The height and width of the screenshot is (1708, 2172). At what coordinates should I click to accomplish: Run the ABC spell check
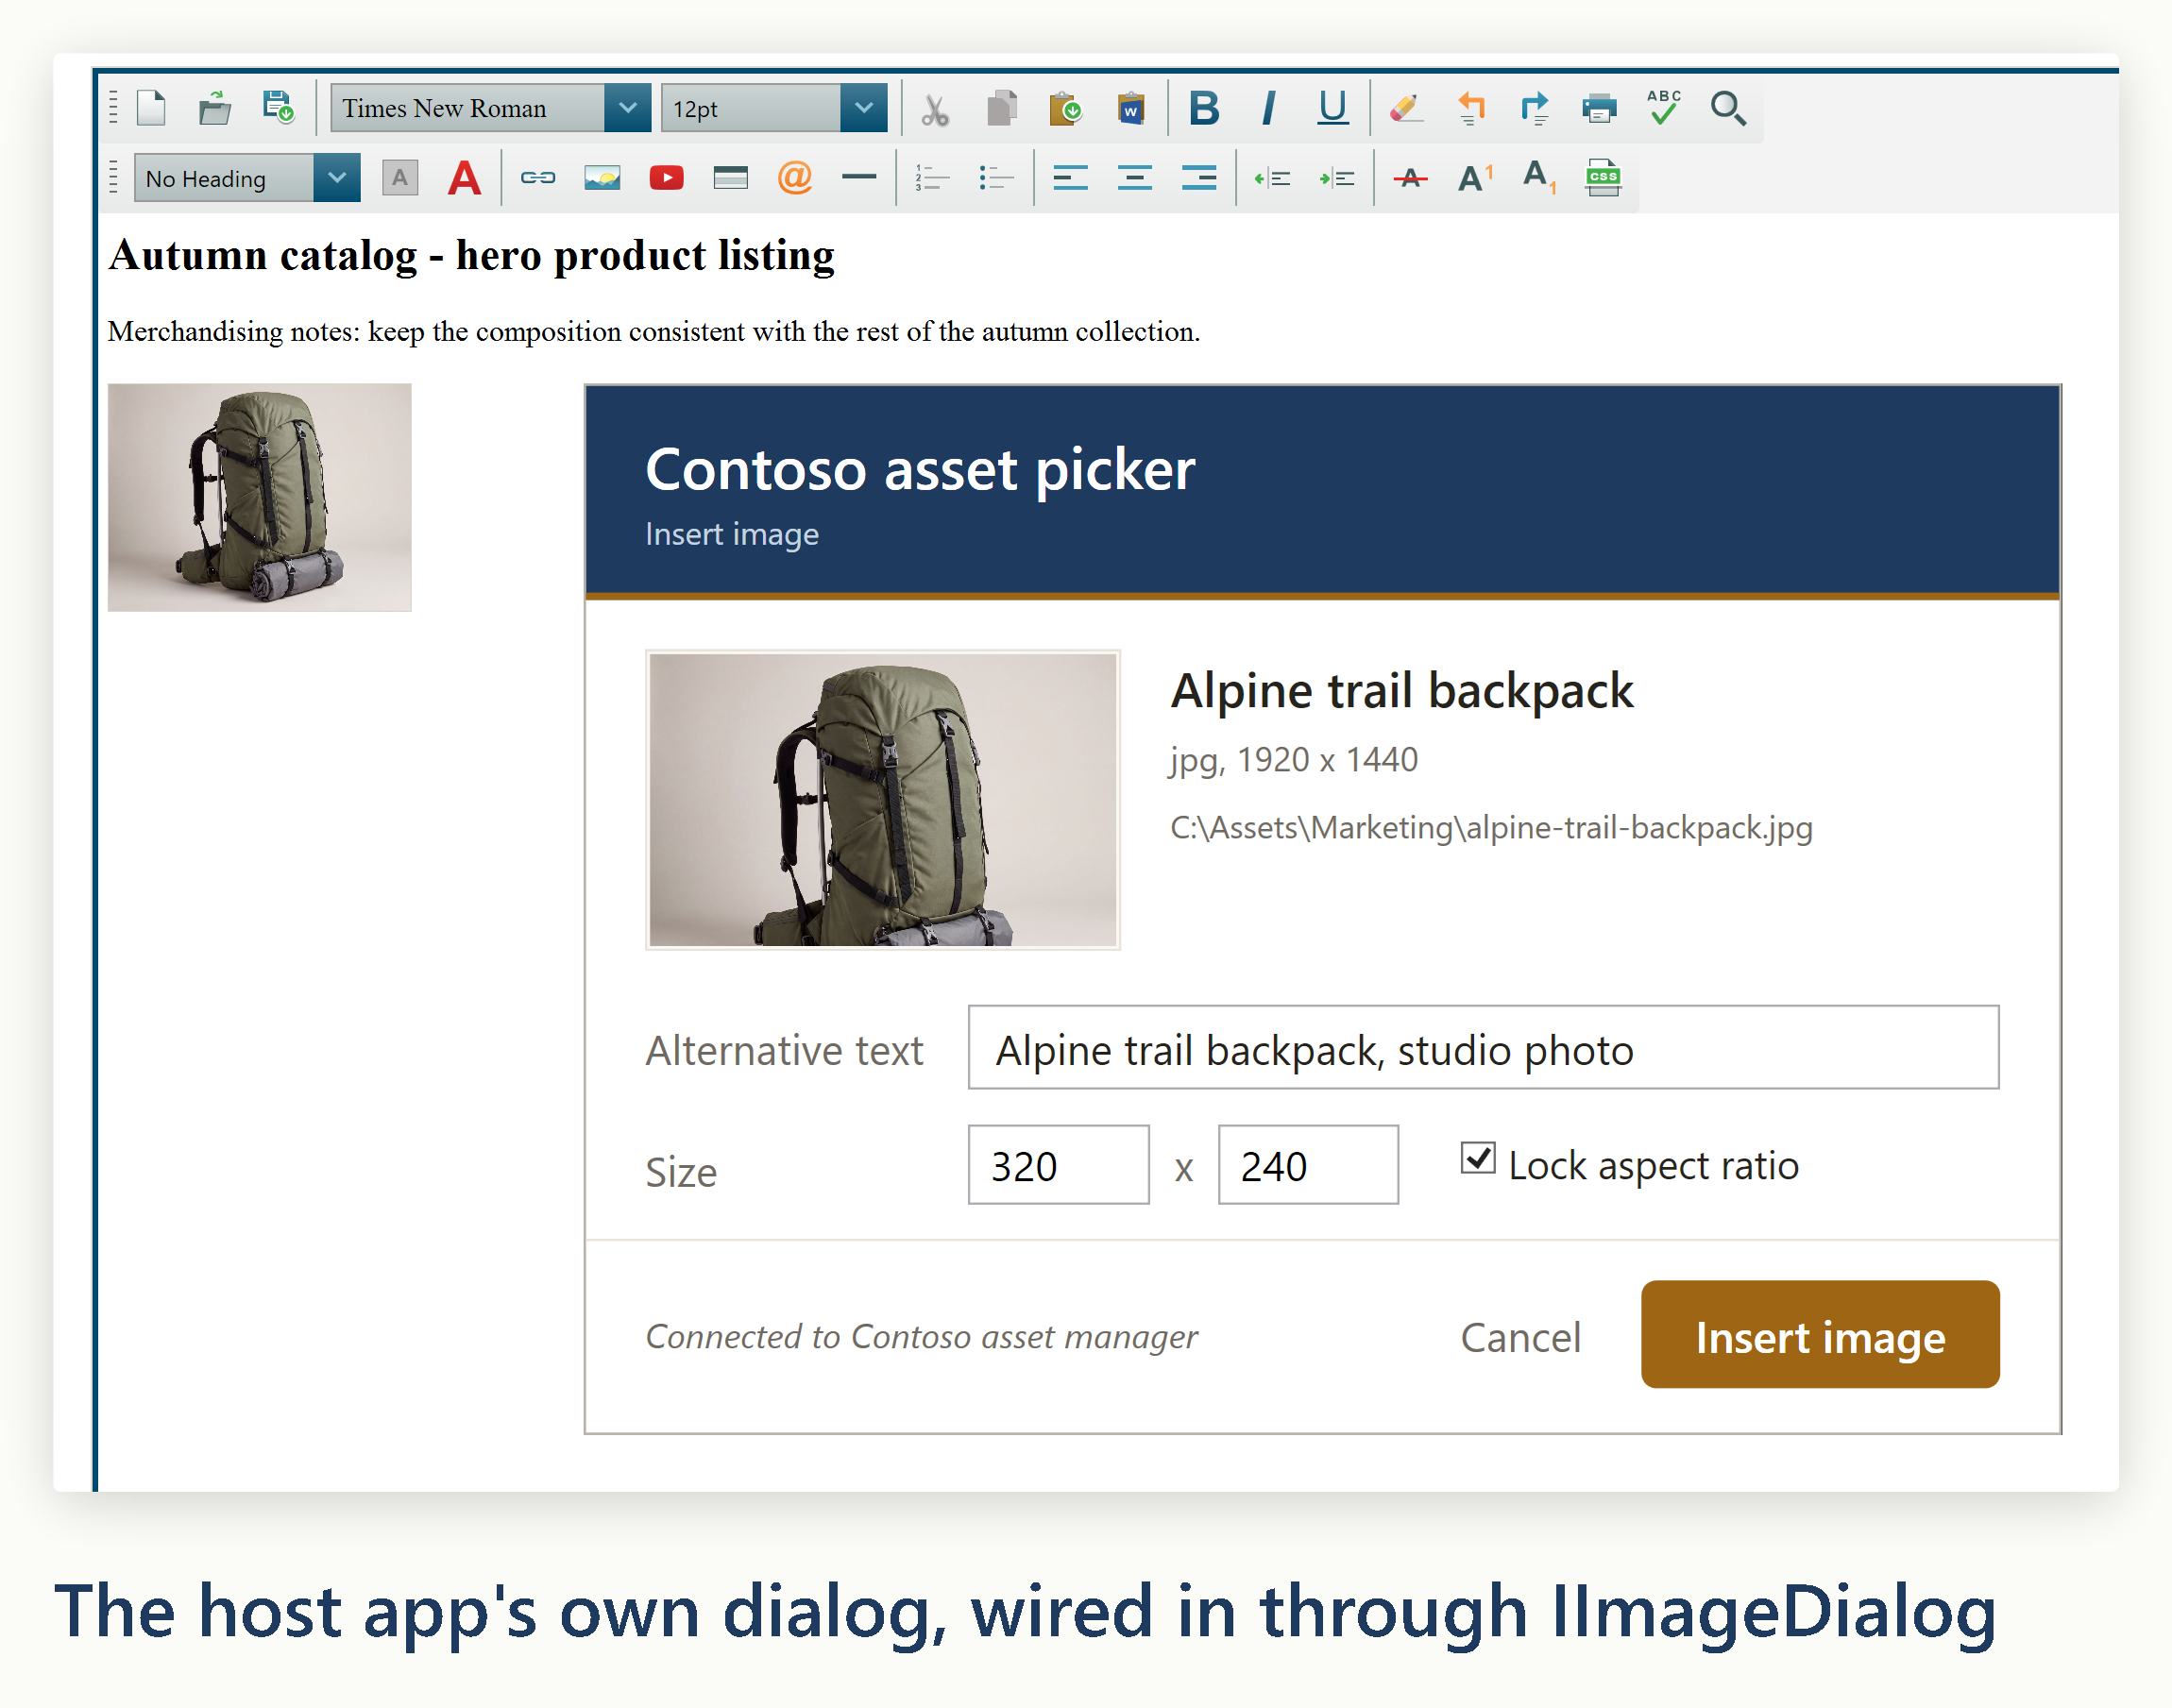1664,108
